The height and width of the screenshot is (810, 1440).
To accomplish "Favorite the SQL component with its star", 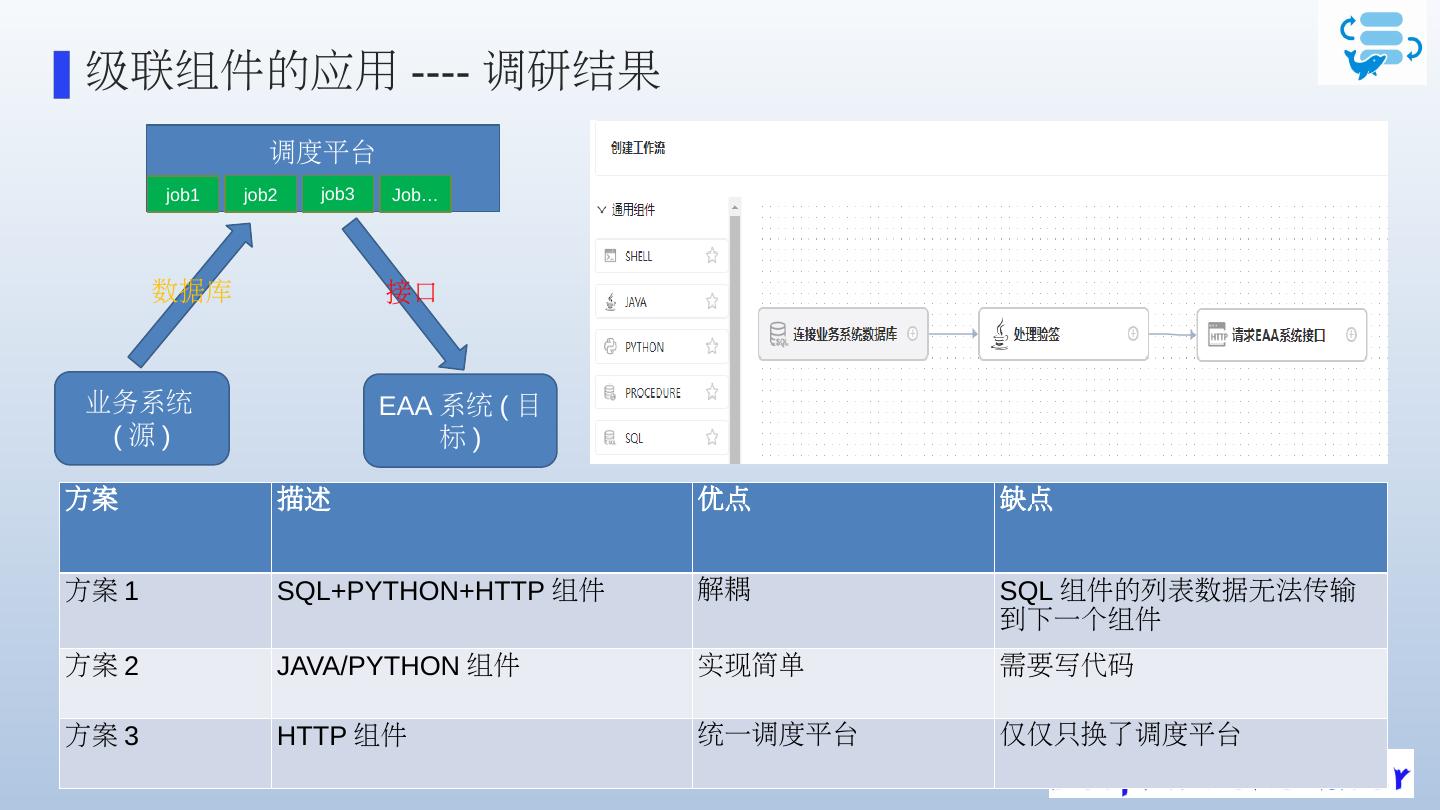I will 712,437.
